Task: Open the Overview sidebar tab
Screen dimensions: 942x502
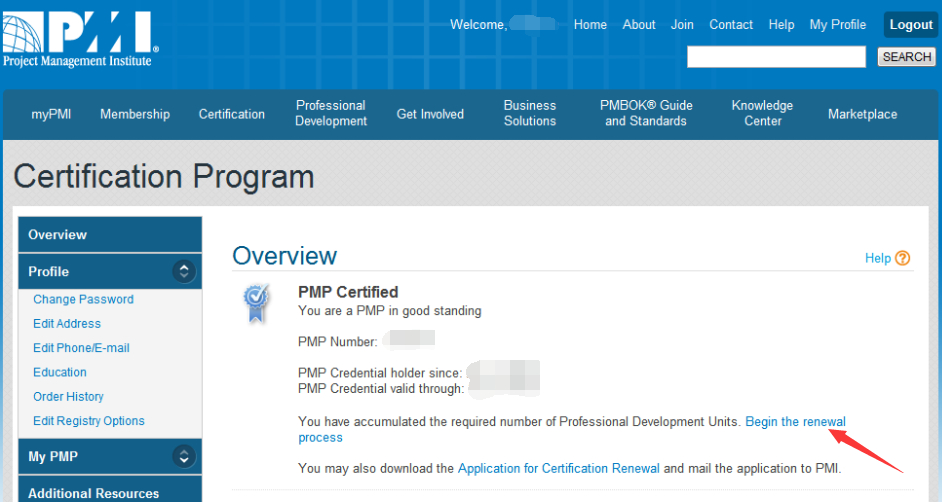Action: point(110,235)
